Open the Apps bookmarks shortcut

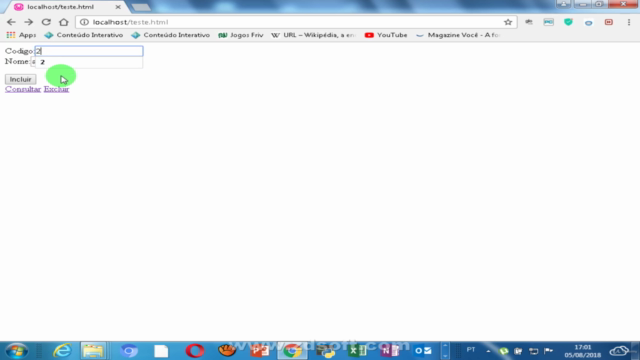click(x=21, y=35)
